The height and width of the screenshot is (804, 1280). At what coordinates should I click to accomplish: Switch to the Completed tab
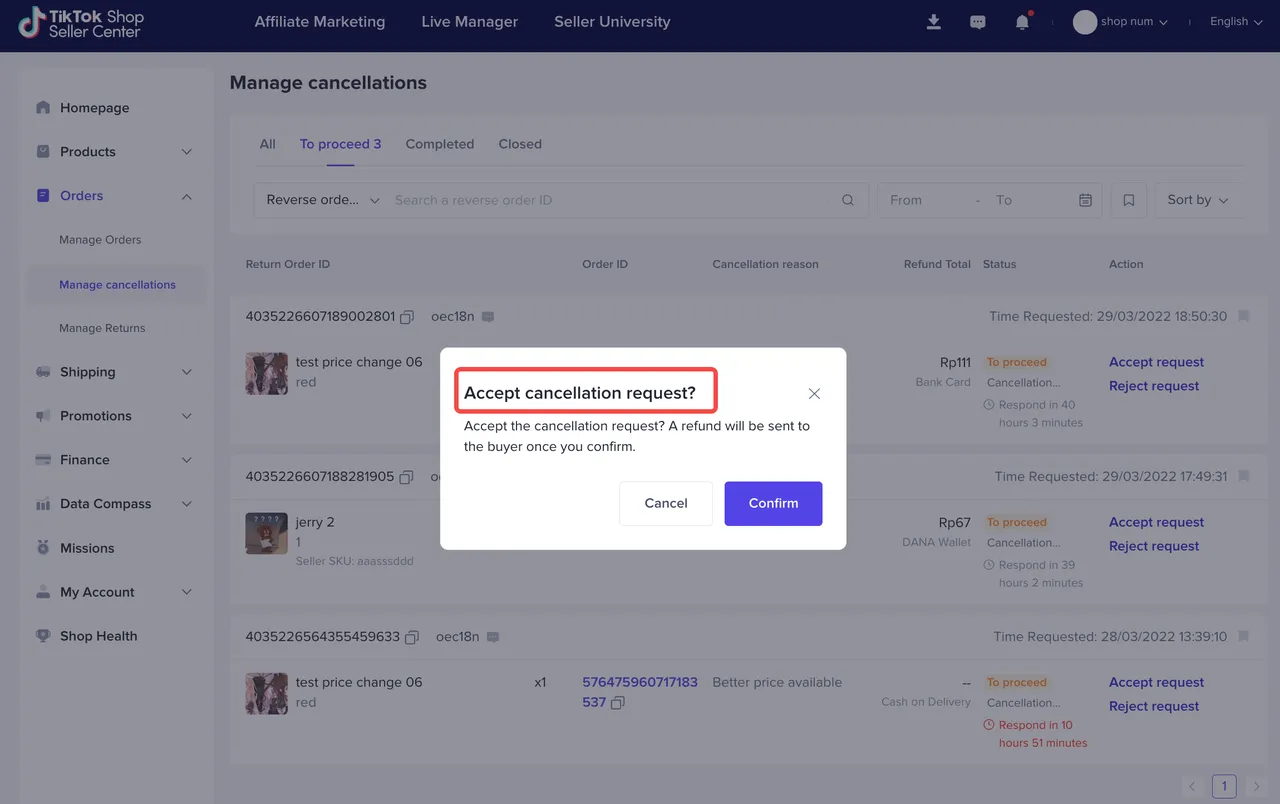[439, 144]
